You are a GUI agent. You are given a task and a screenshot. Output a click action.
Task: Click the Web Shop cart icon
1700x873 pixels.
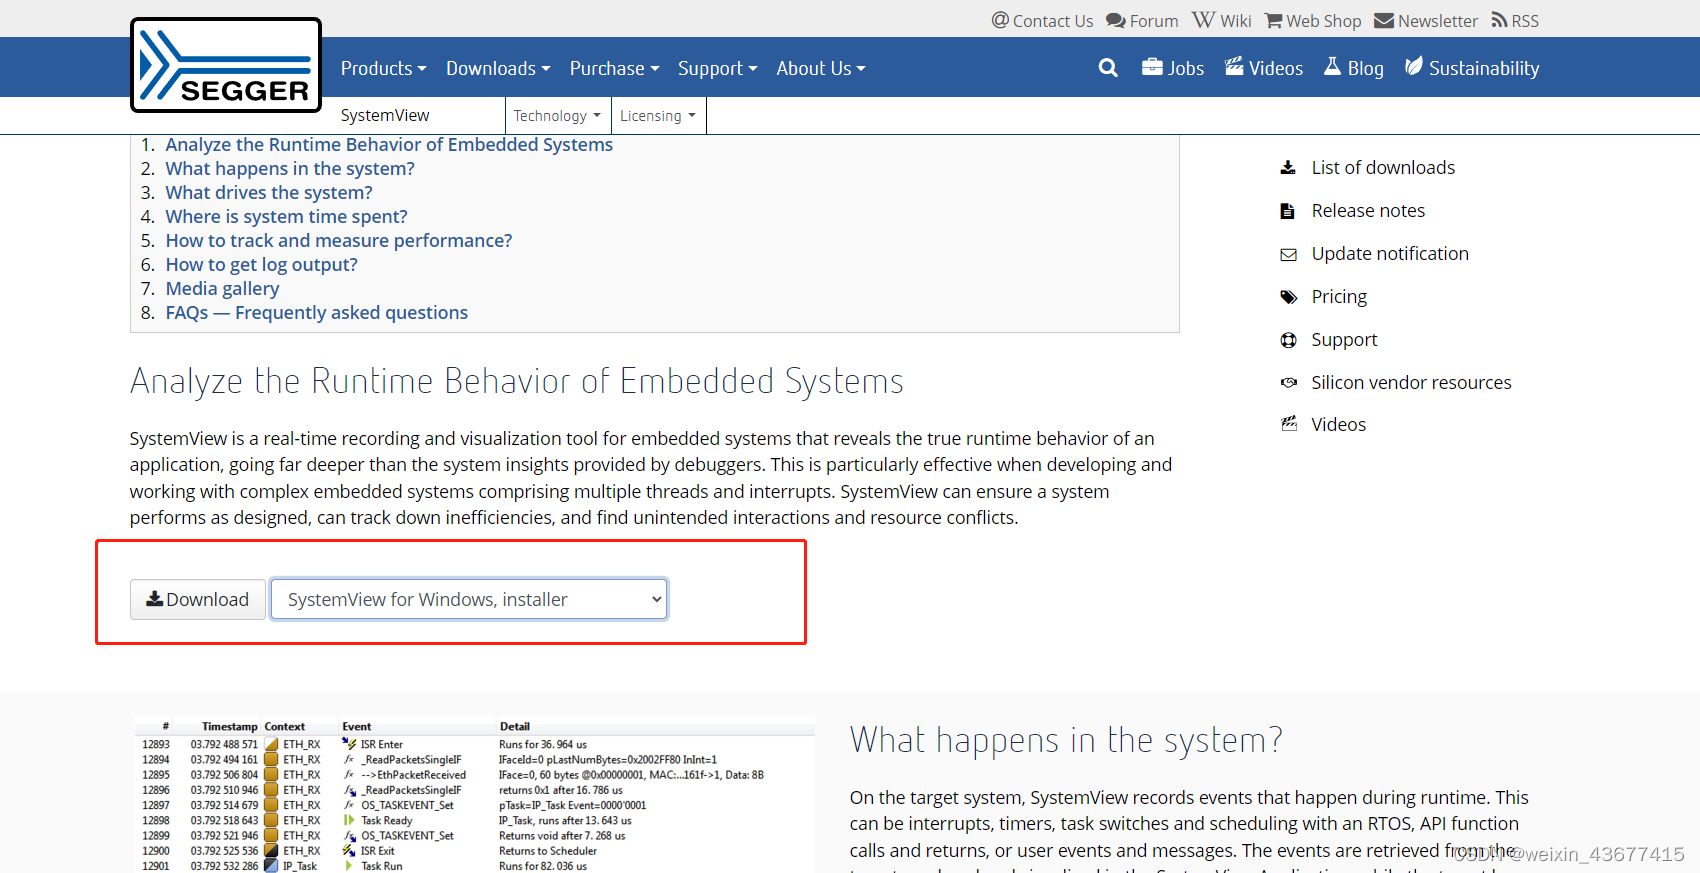pyautogui.click(x=1274, y=20)
